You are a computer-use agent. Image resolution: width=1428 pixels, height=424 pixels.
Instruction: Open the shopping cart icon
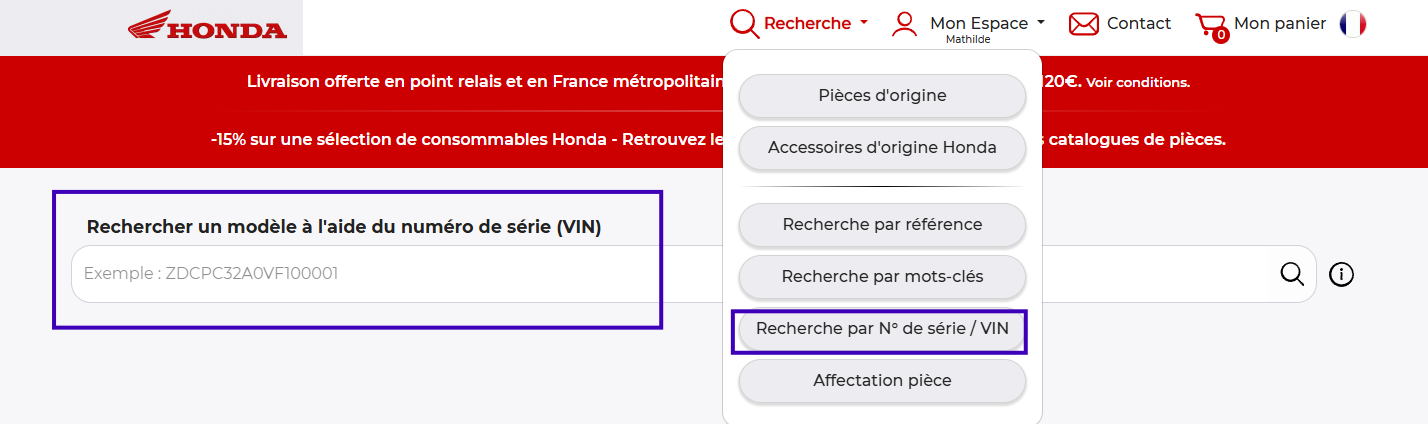tap(1210, 26)
